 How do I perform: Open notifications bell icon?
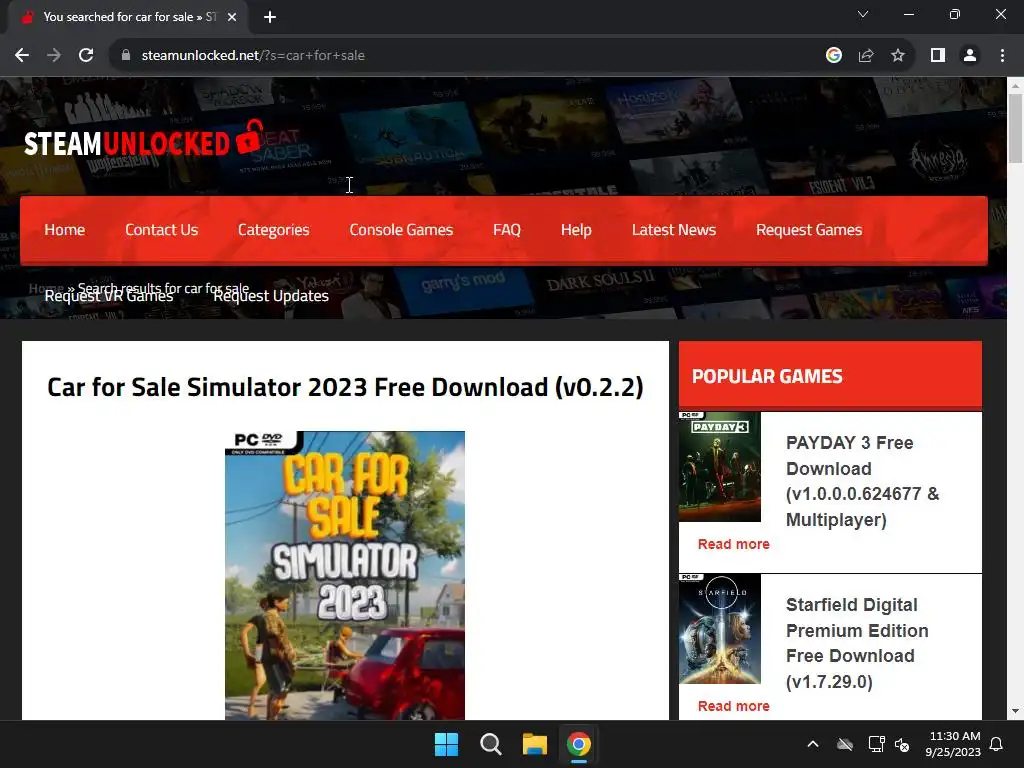tap(997, 744)
